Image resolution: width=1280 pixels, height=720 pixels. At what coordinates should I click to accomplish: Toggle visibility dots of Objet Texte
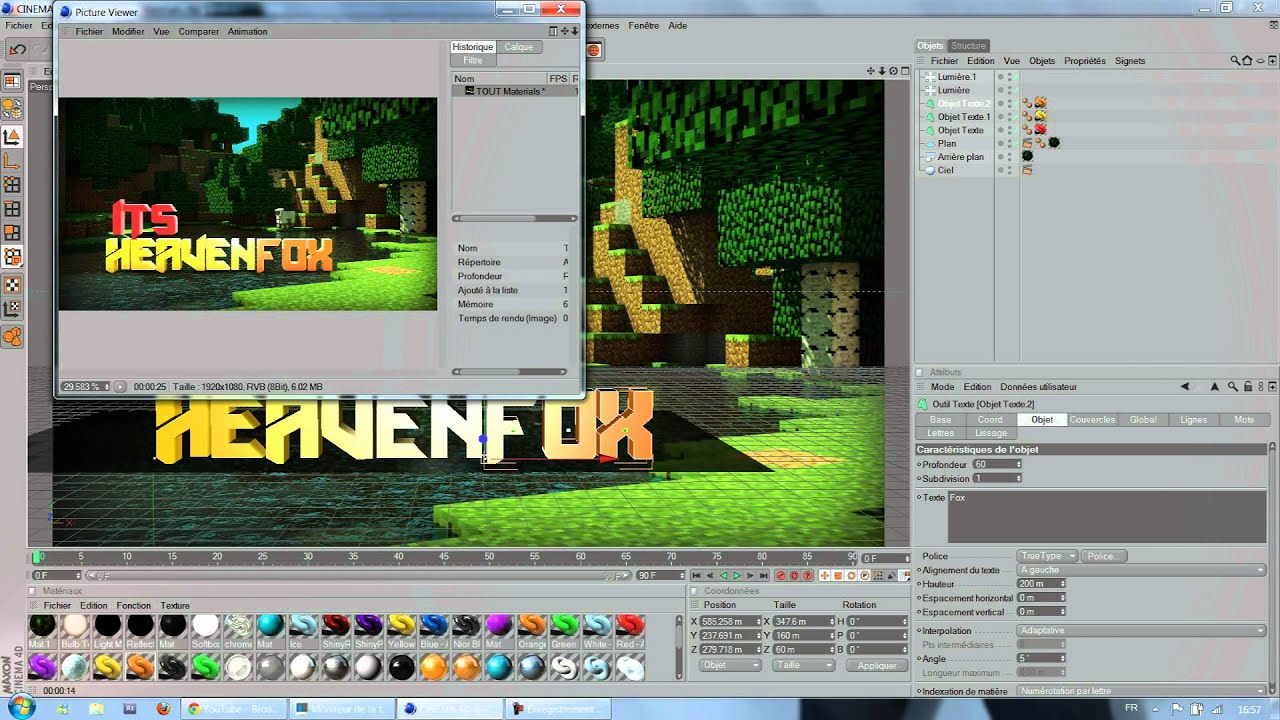coord(1009,130)
